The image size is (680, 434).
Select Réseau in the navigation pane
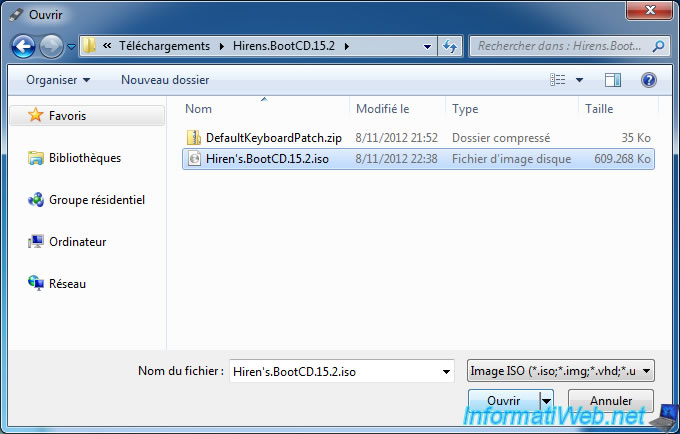[67, 284]
